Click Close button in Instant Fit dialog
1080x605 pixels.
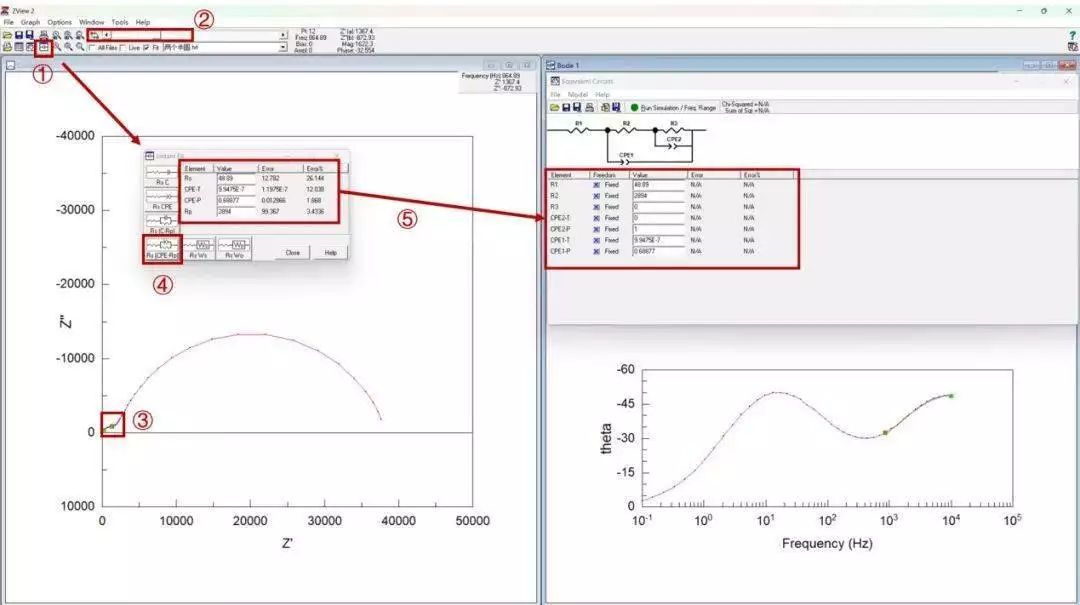pyautogui.click(x=293, y=253)
